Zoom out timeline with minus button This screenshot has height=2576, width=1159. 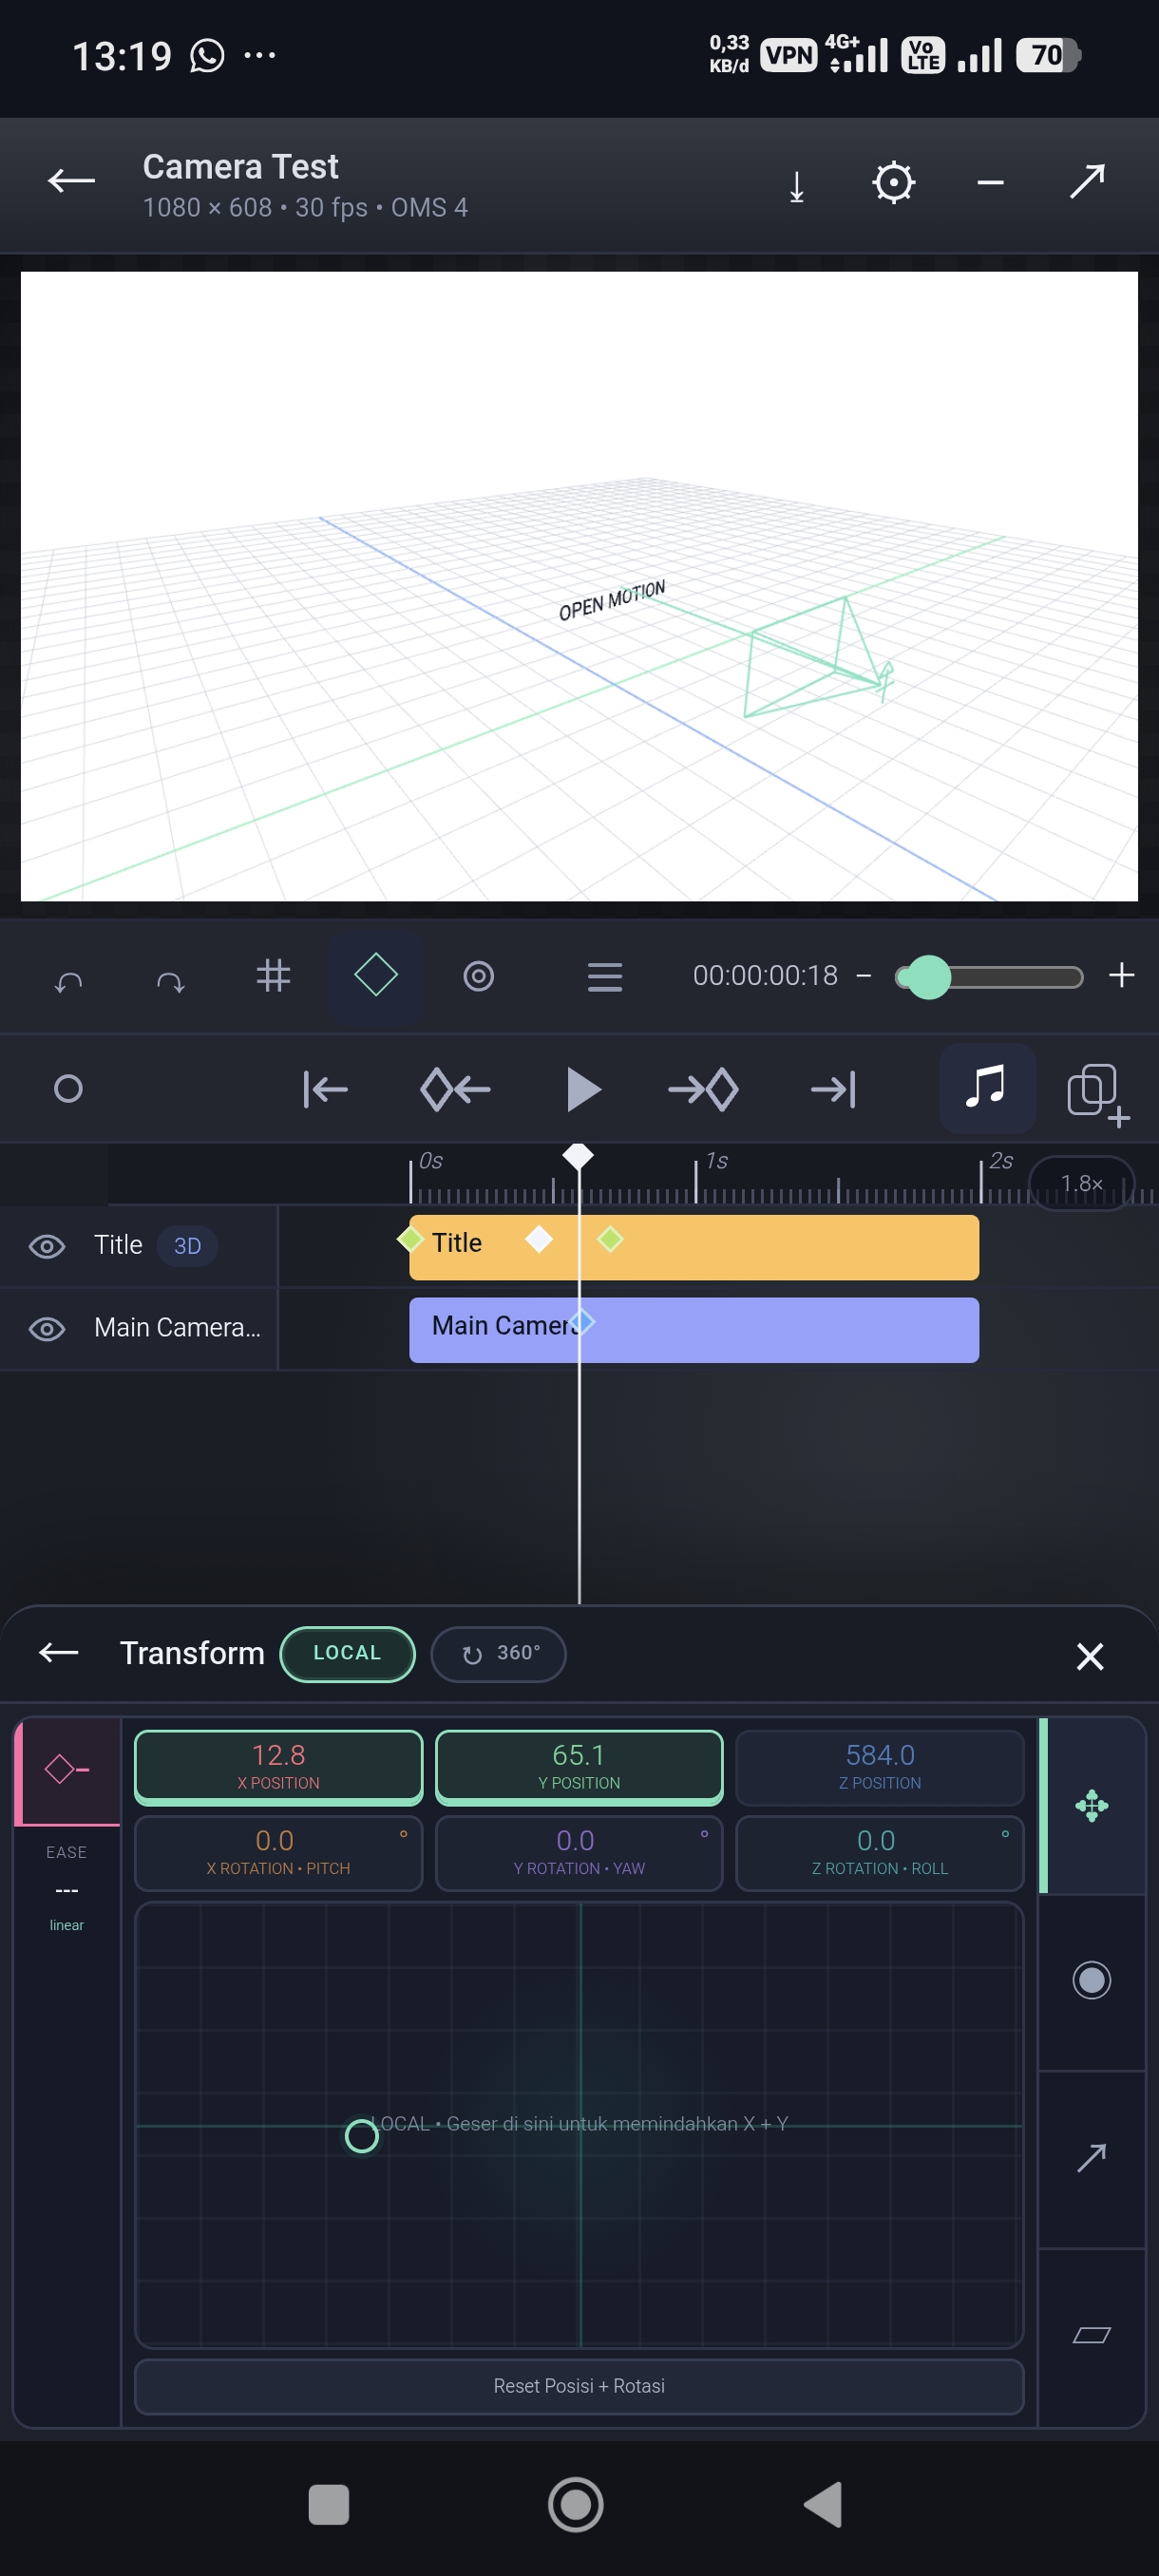click(x=864, y=976)
